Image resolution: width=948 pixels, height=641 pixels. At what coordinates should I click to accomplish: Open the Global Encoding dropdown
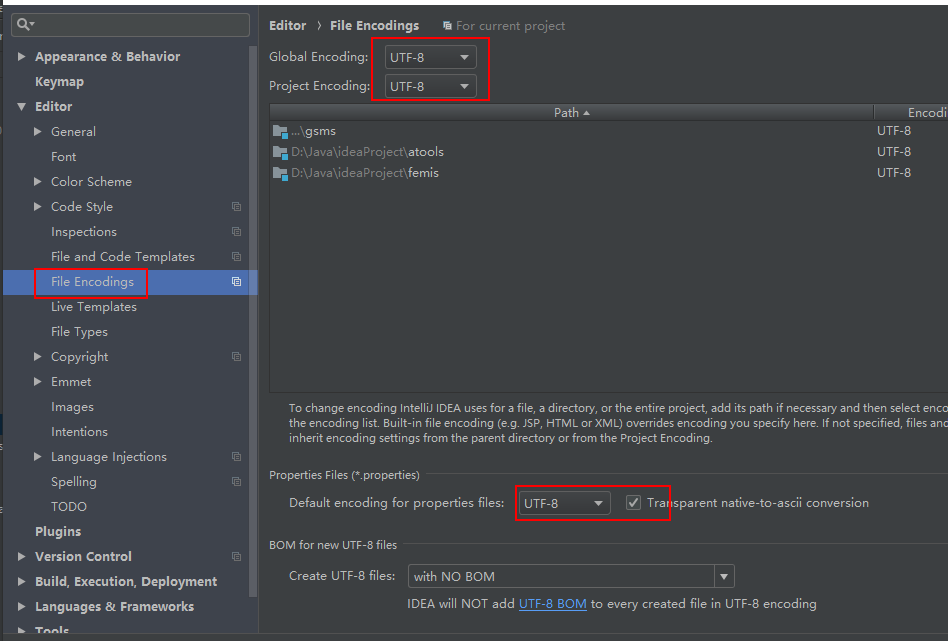[430, 57]
